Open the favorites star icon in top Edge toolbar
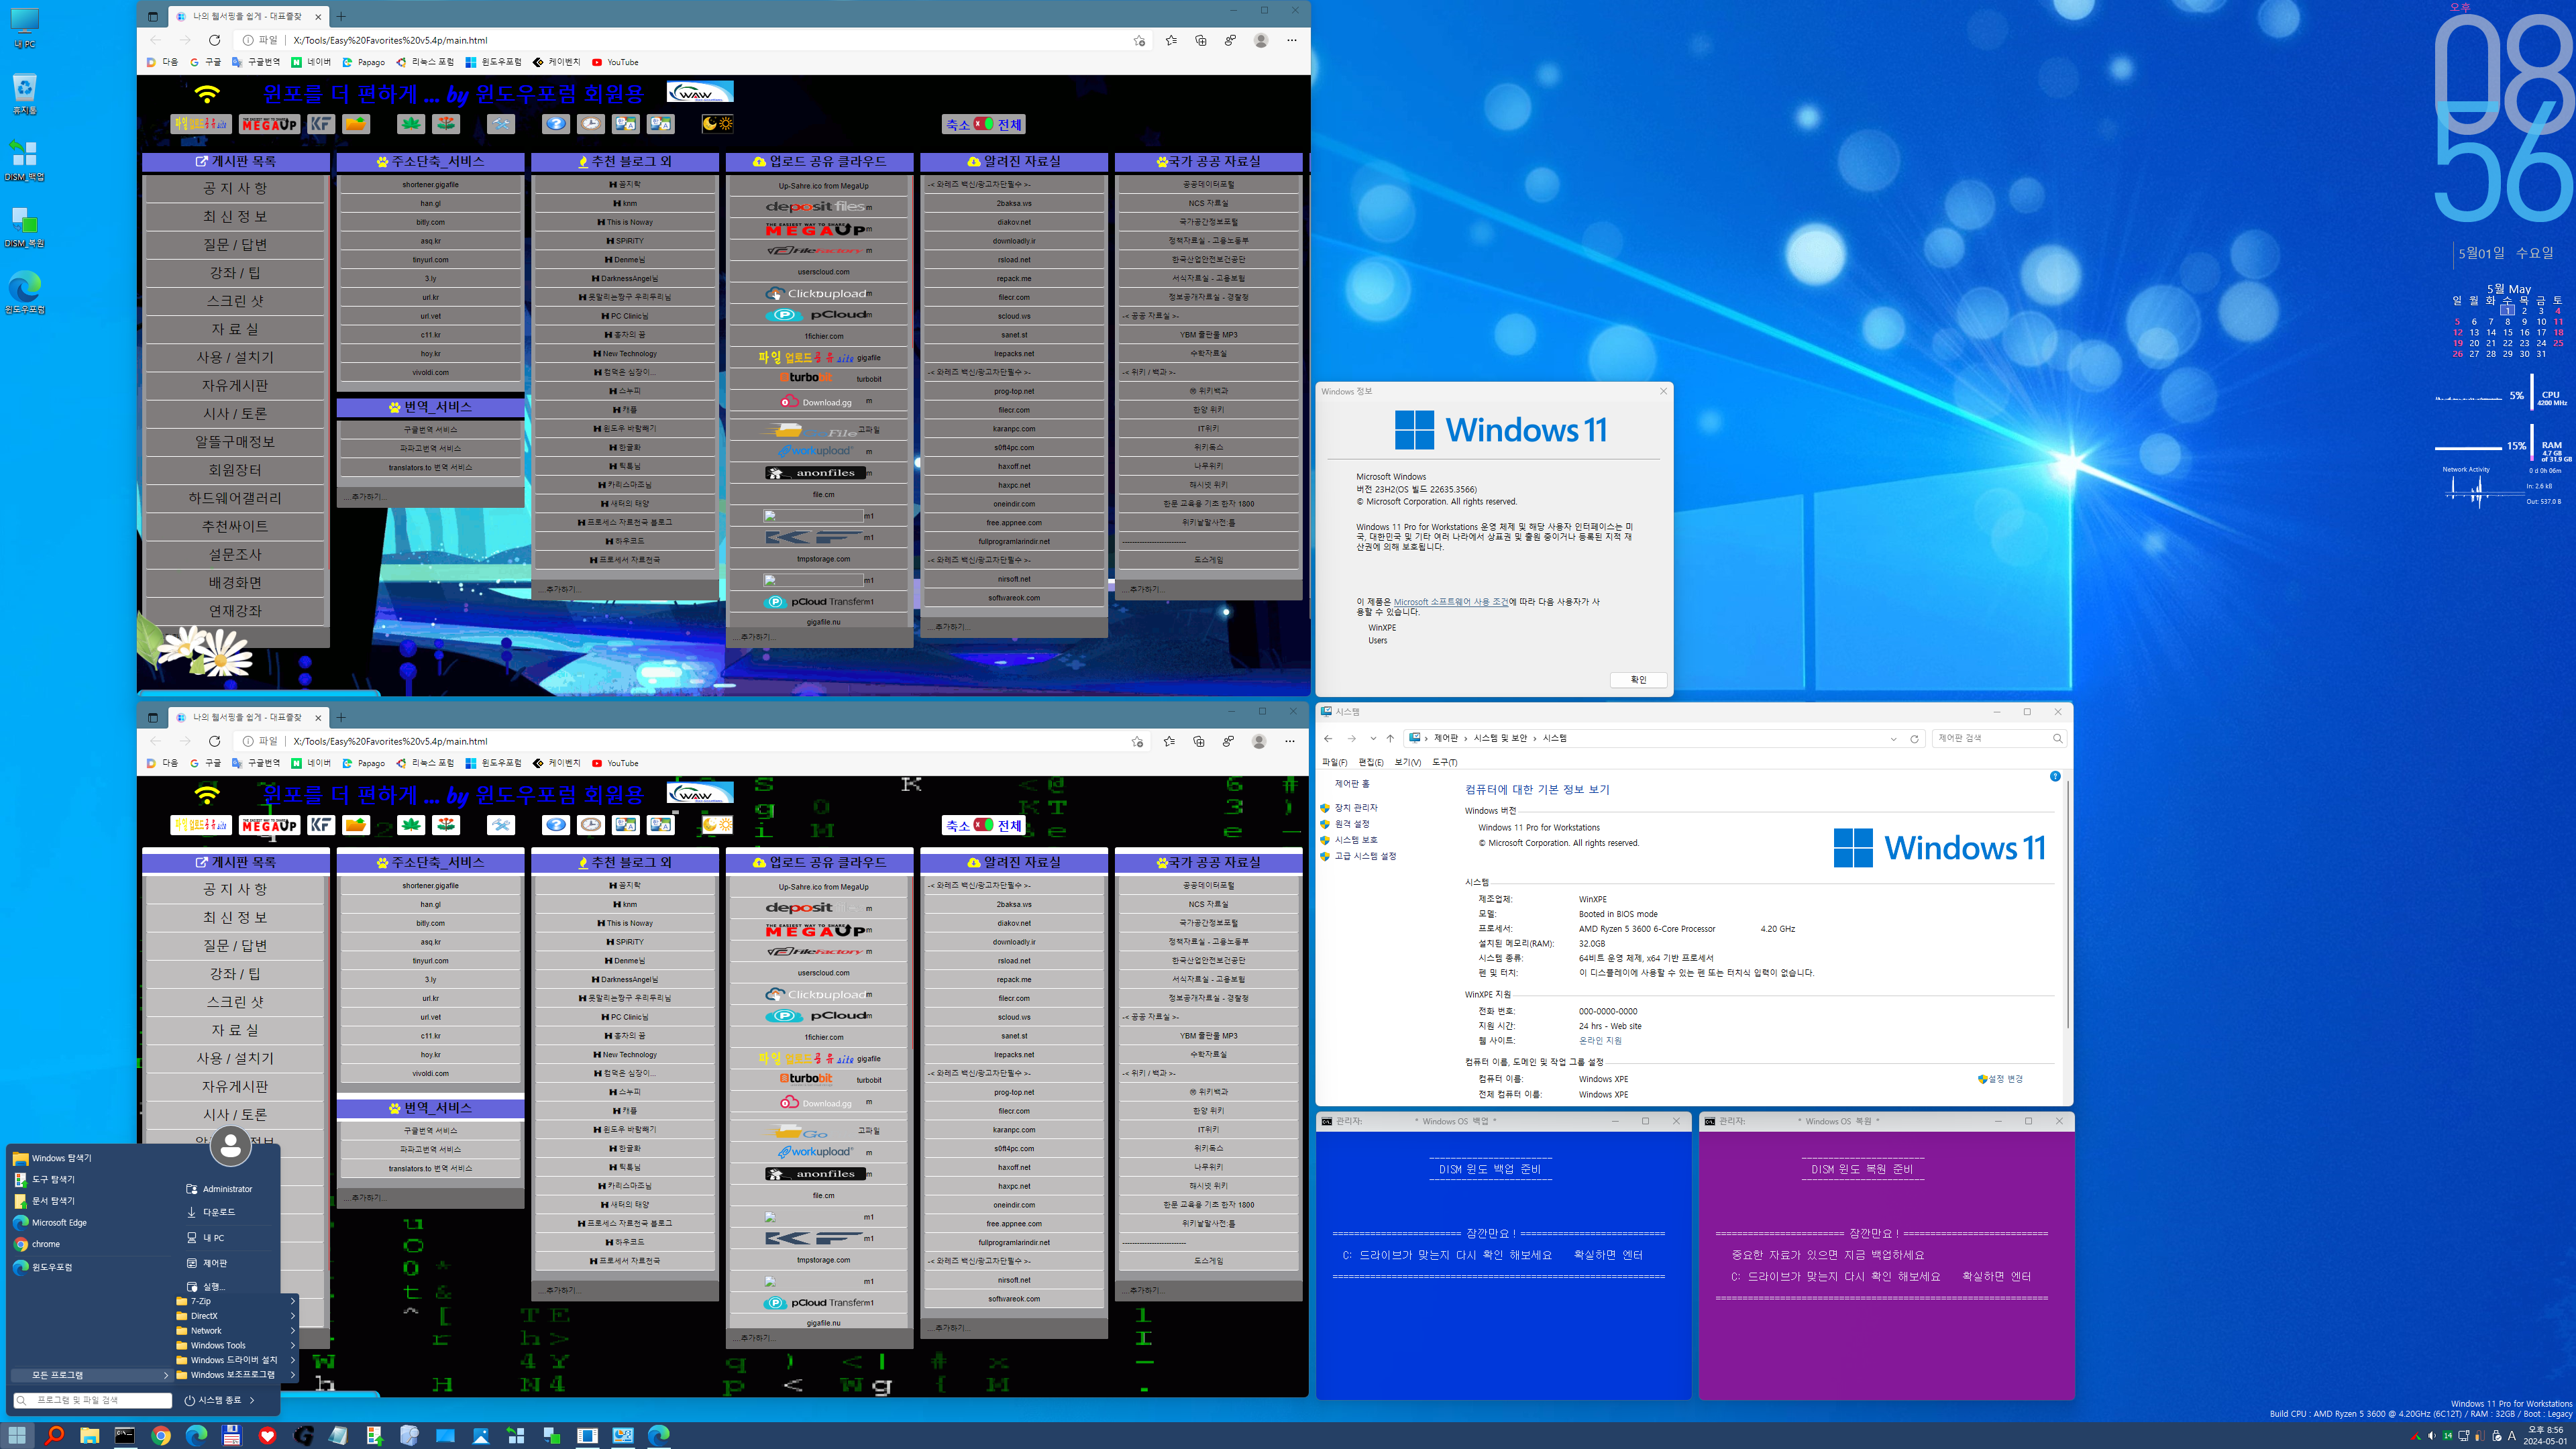The width and height of the screenshot is (2576, 1449). (1171, 40)
